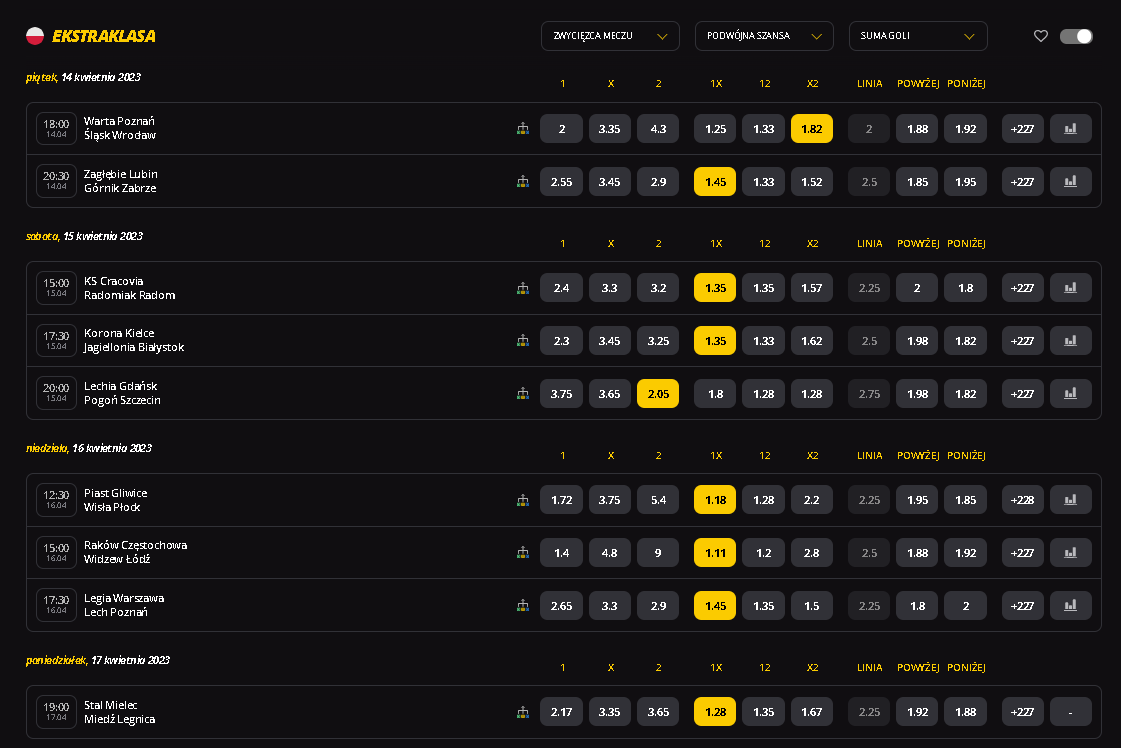Open the Ekstraklasa league title link

104,36
